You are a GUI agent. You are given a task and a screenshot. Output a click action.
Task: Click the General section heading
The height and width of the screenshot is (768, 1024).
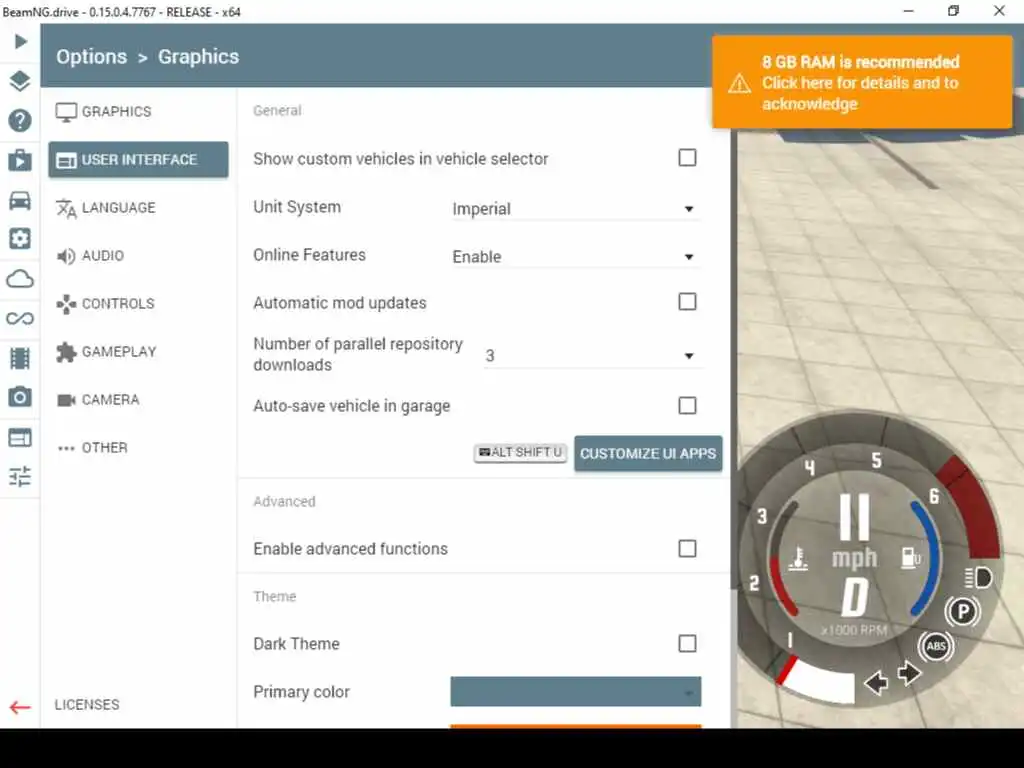coord(278,110)
